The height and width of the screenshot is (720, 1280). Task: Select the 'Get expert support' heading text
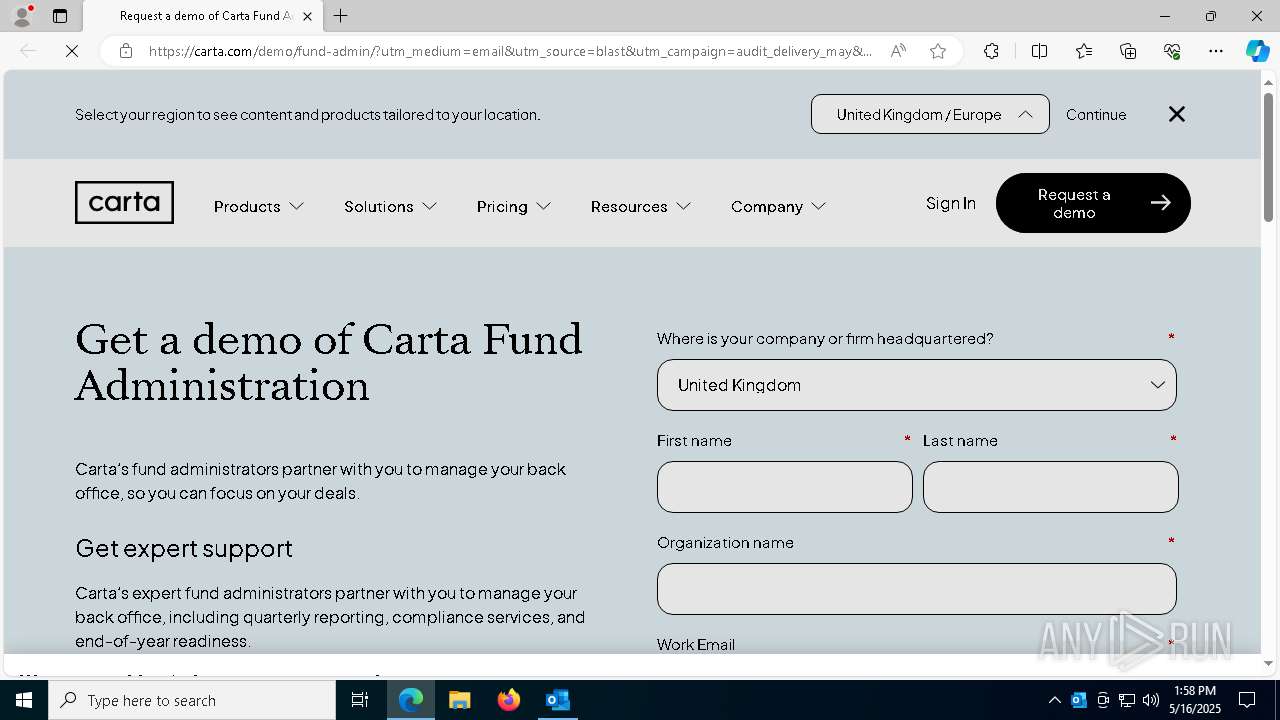[184, 548]
